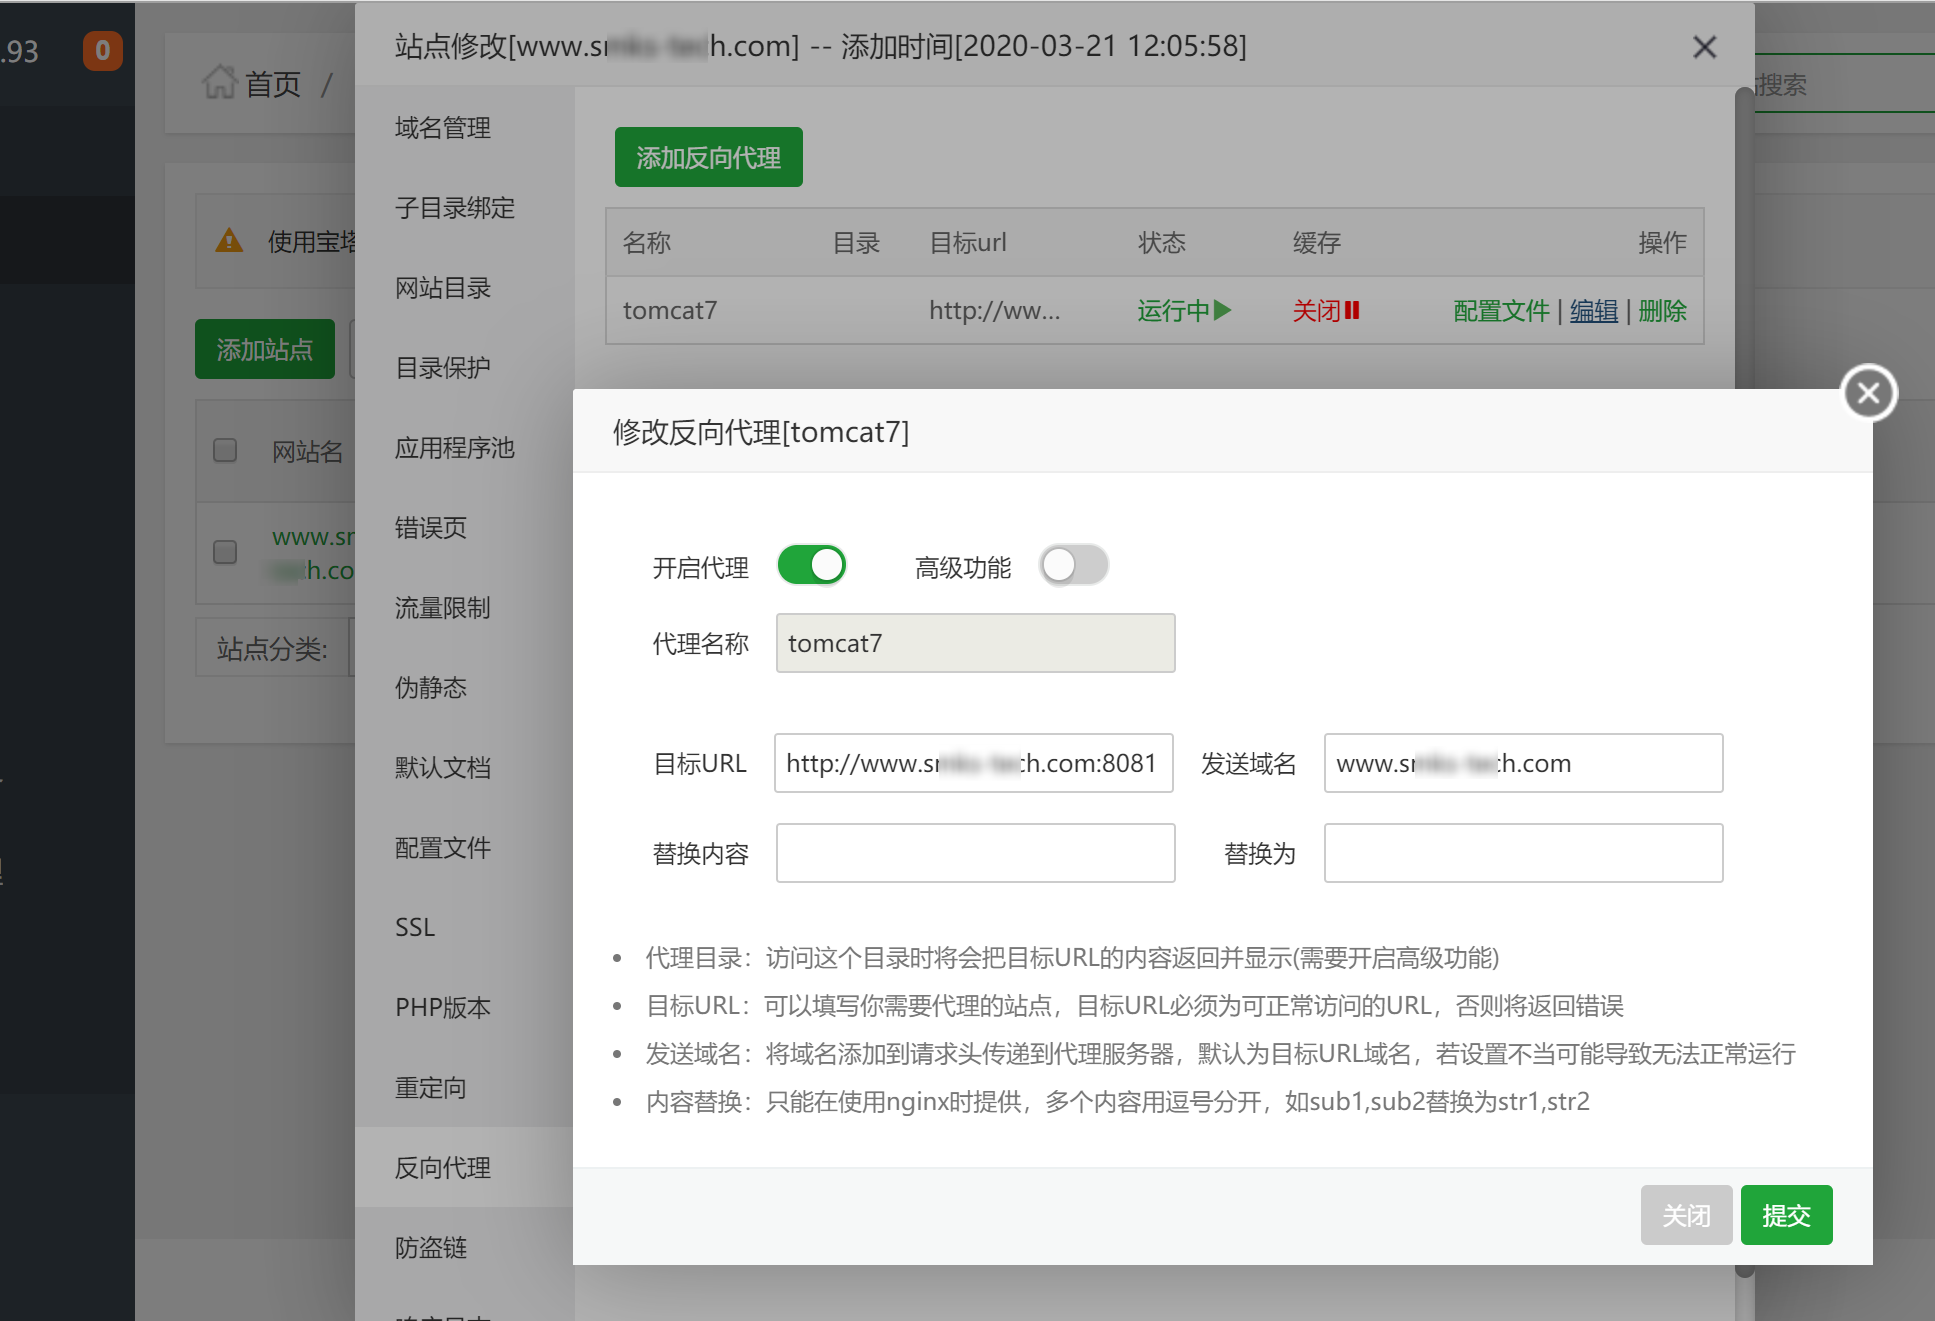Click the 替换内容 input field

pos(975,853)
